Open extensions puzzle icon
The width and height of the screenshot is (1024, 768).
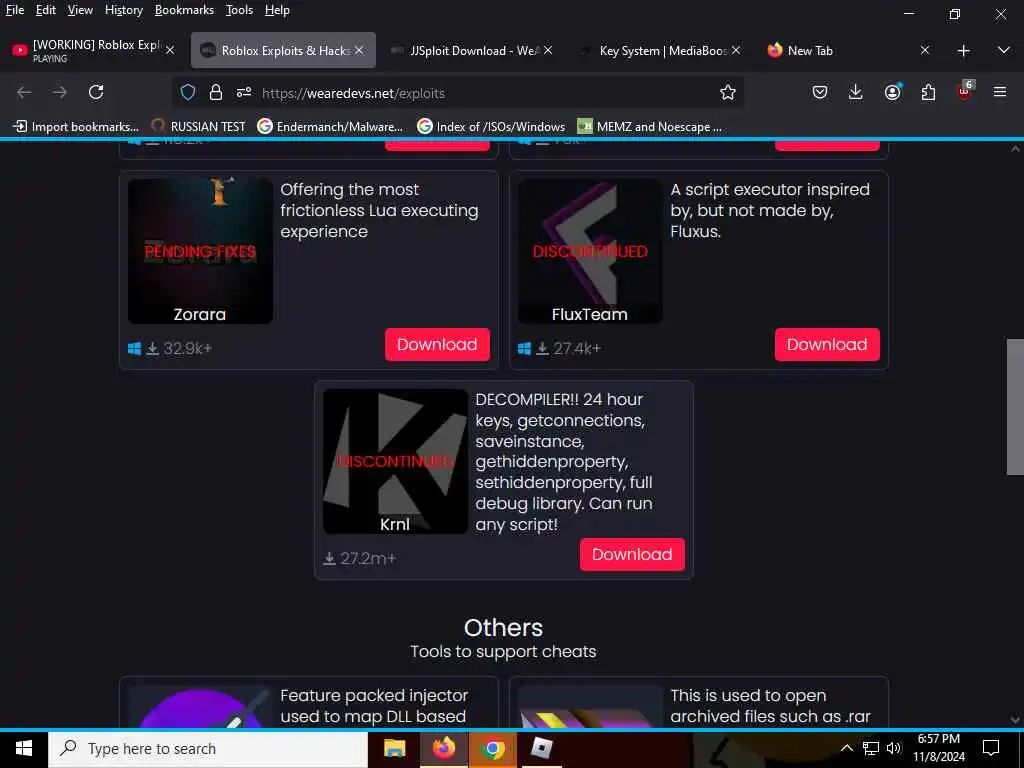pos(929,93)
